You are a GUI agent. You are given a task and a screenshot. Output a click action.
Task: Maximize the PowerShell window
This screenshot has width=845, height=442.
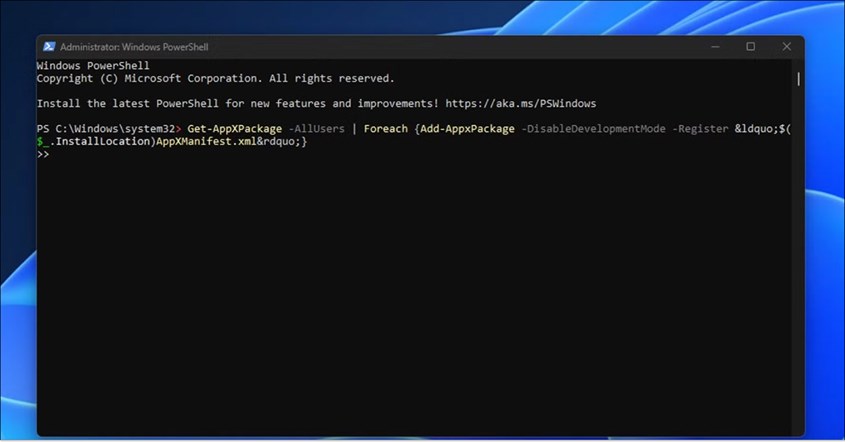(x=750, y=46)
